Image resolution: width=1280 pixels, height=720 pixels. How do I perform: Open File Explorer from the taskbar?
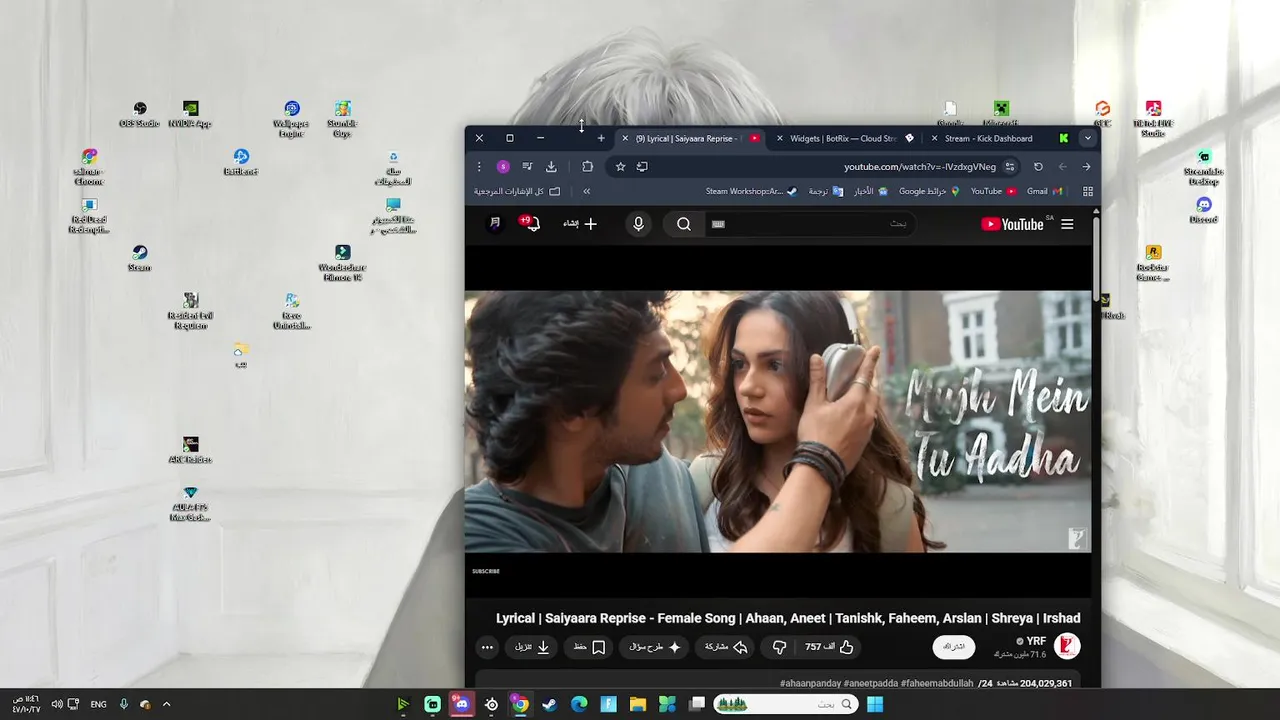coord(637,704)
